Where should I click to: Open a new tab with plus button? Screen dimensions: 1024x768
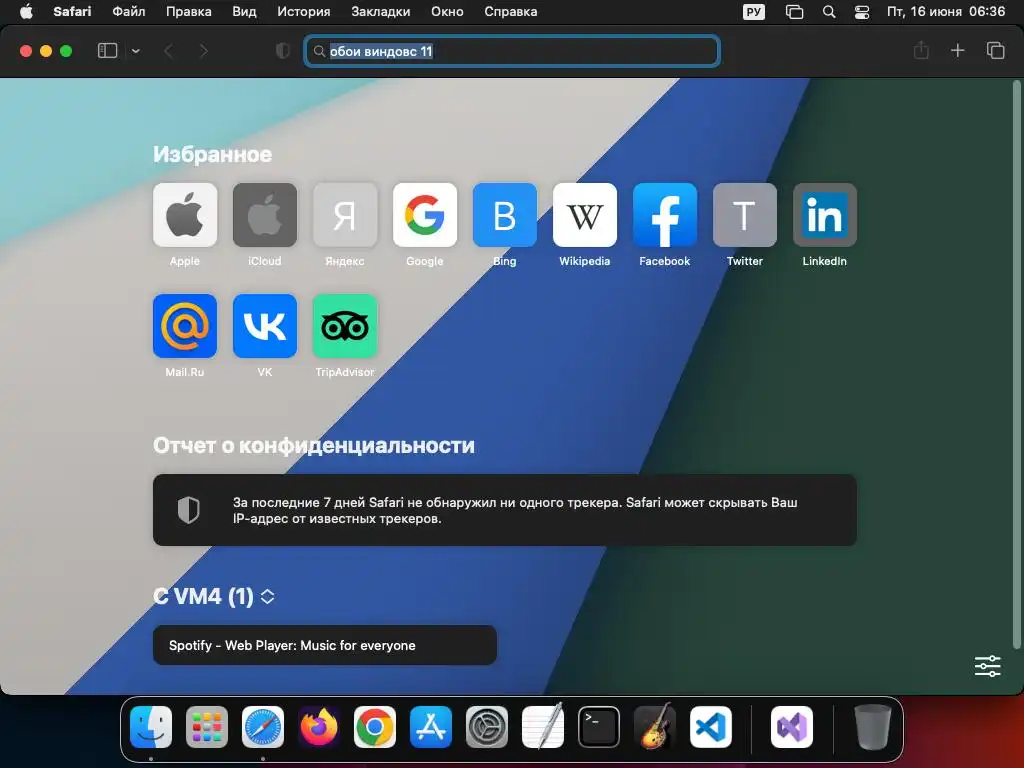(957, 50)
